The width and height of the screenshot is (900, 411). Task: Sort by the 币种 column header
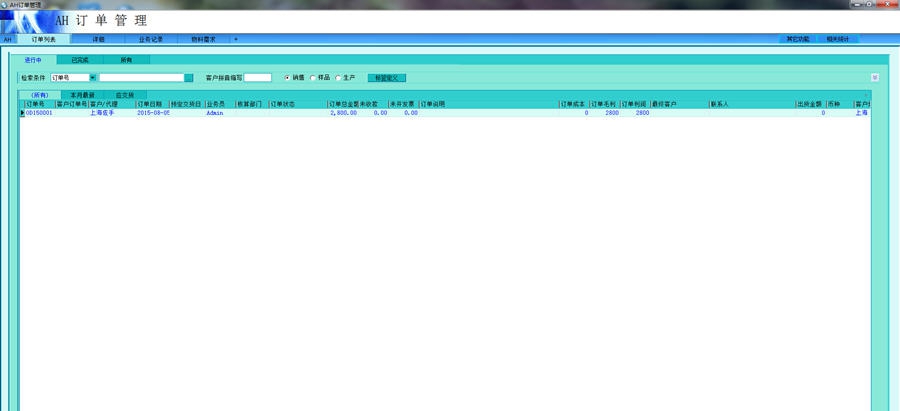(840, 104)
